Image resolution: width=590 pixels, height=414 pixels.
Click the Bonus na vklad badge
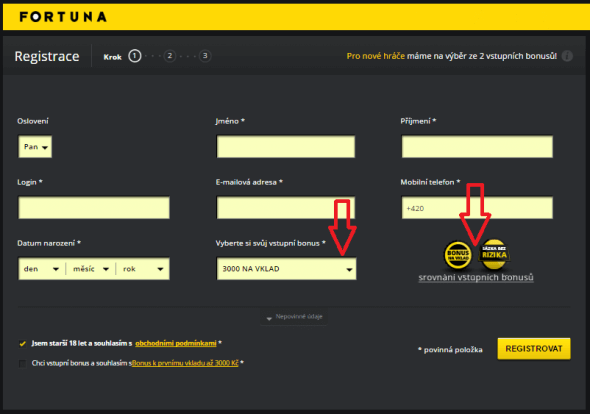click(458, 255)
